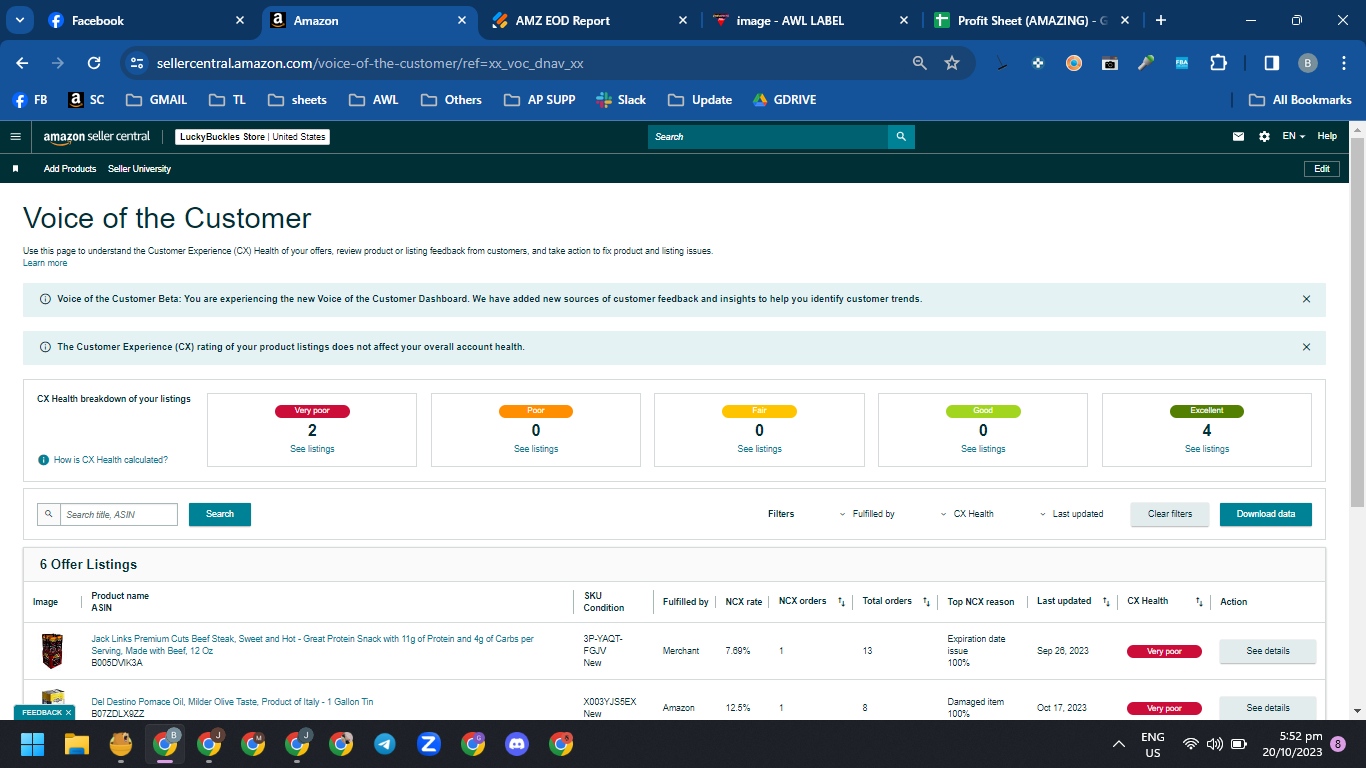This screenshot has height=768, width=1366.
Task: Go back using the browser back arrow
Action: pos(22,63)
